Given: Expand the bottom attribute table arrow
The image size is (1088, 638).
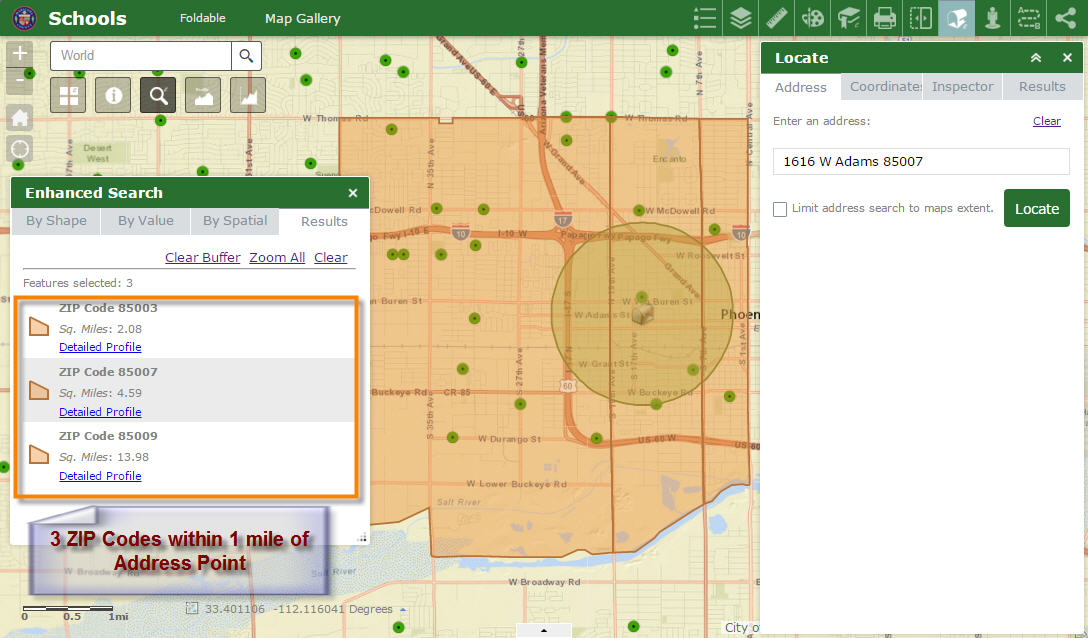Looking at the screenshot, I should tap(543, 631).
